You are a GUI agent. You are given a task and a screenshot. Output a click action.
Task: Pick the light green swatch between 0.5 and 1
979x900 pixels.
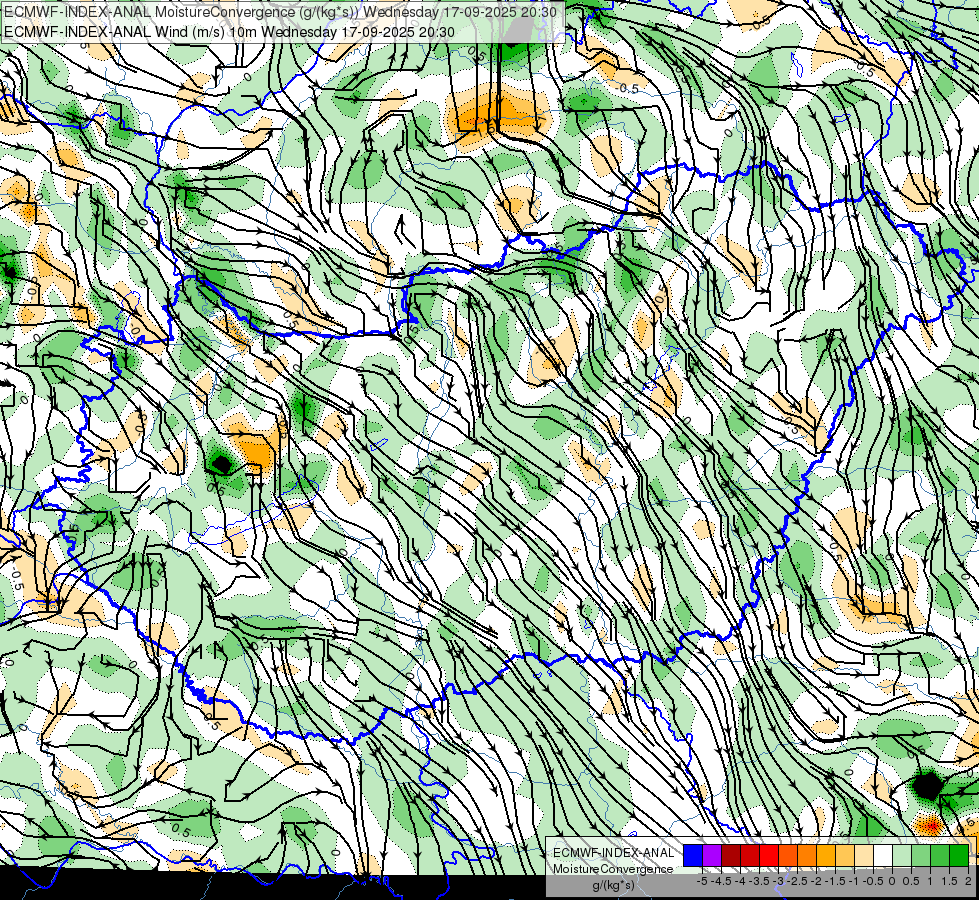tap(921, 856)
